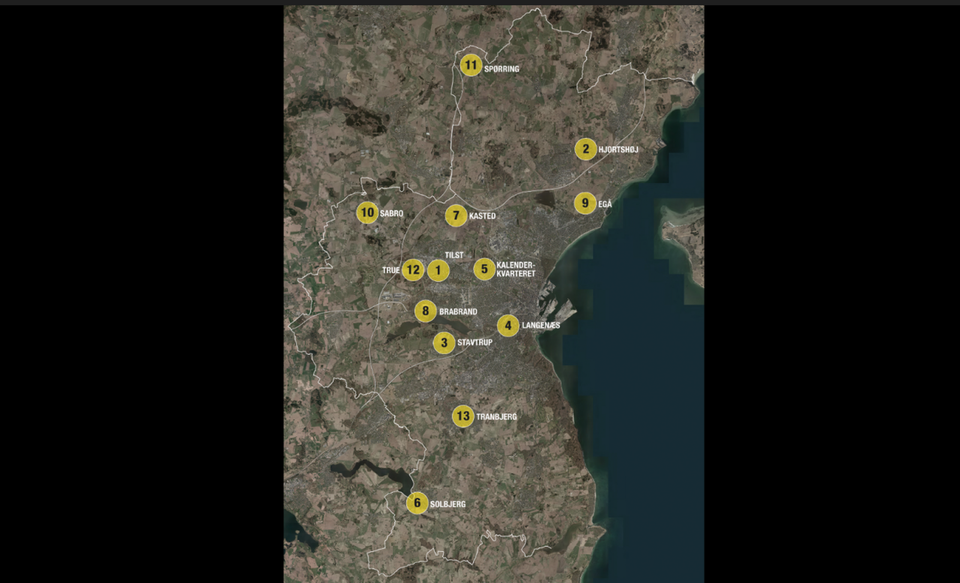The height and width of the screenshot is (583, 960).
Task: Select the Hjortshøj place label
Action: pyautogui.click(x=618, y=150)
